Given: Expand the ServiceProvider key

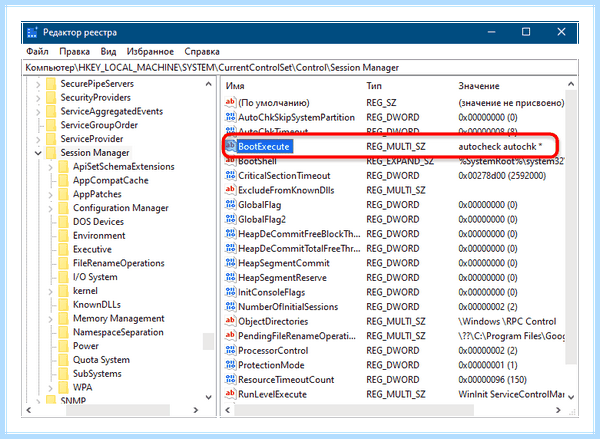Looking at the screenshot, I should tap(38, 139).
